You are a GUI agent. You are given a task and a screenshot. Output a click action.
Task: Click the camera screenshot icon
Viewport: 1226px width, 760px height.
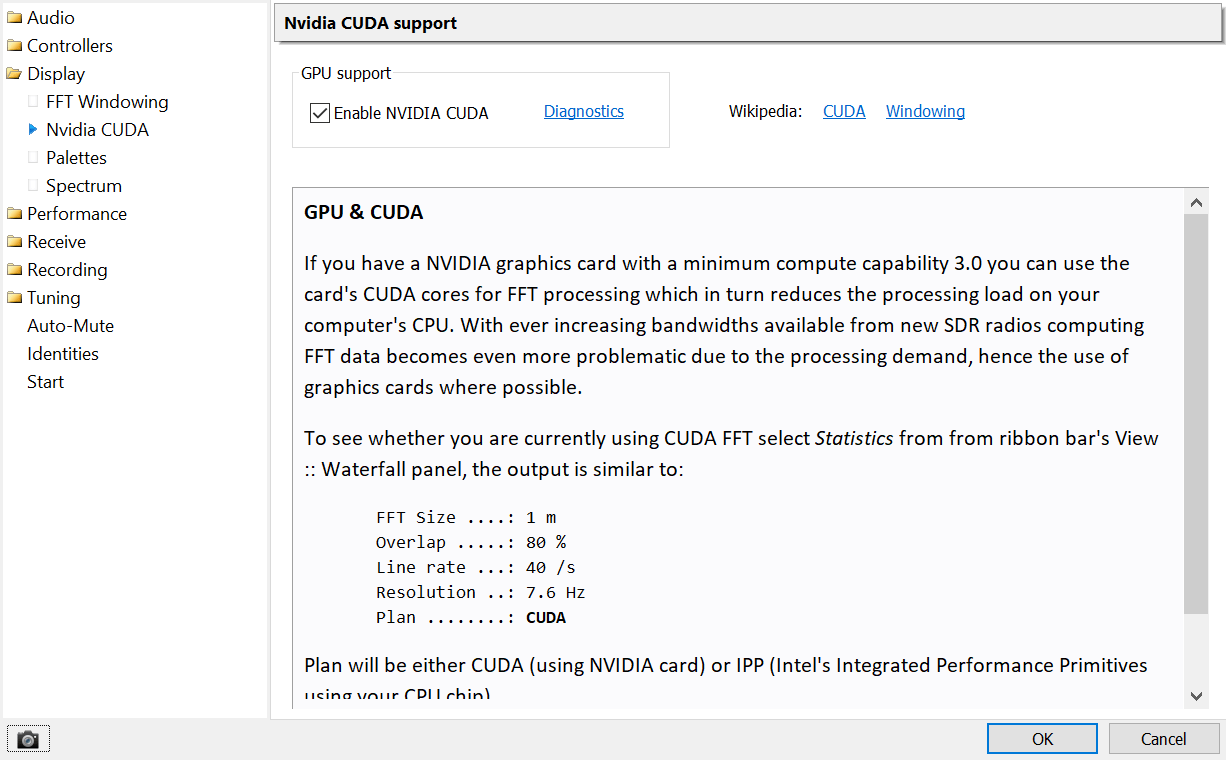[x=28, y=739]
